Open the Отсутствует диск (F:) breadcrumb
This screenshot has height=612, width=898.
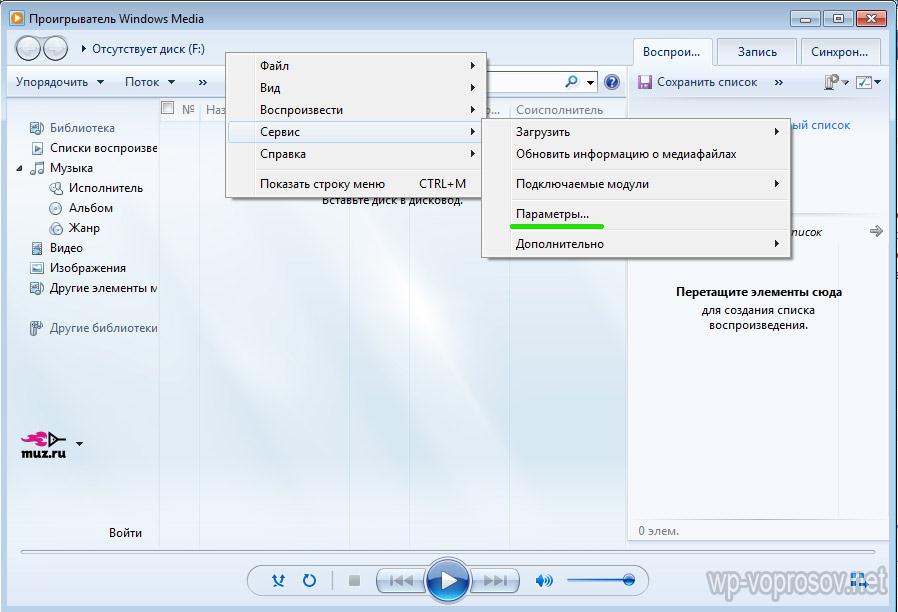[148, 49]
